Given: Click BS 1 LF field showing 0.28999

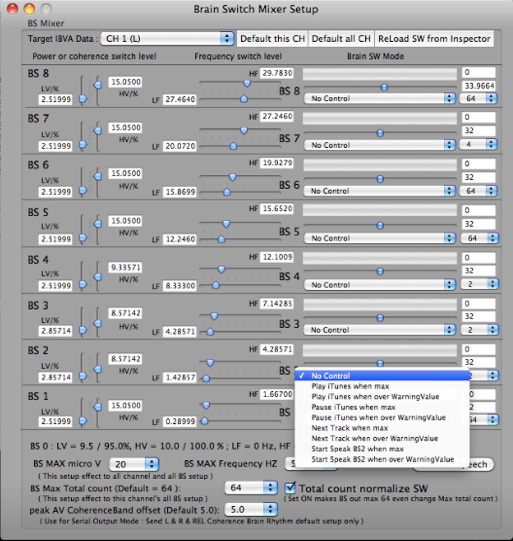Looking at the screenshot, I should pyautogui.click(x=180, y=421).
